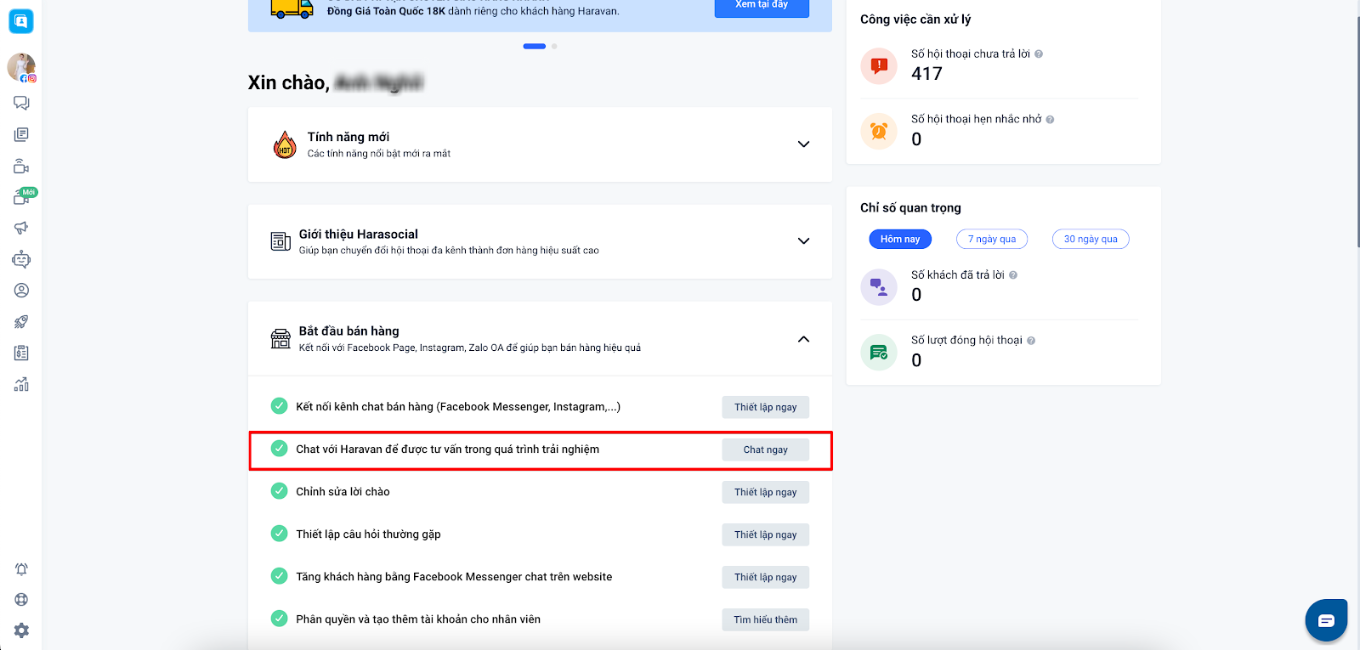Open the bar chart reports sidebar icon
Image resolution: width=1360 pixels, height=650 pixels.
pos(21,384)
